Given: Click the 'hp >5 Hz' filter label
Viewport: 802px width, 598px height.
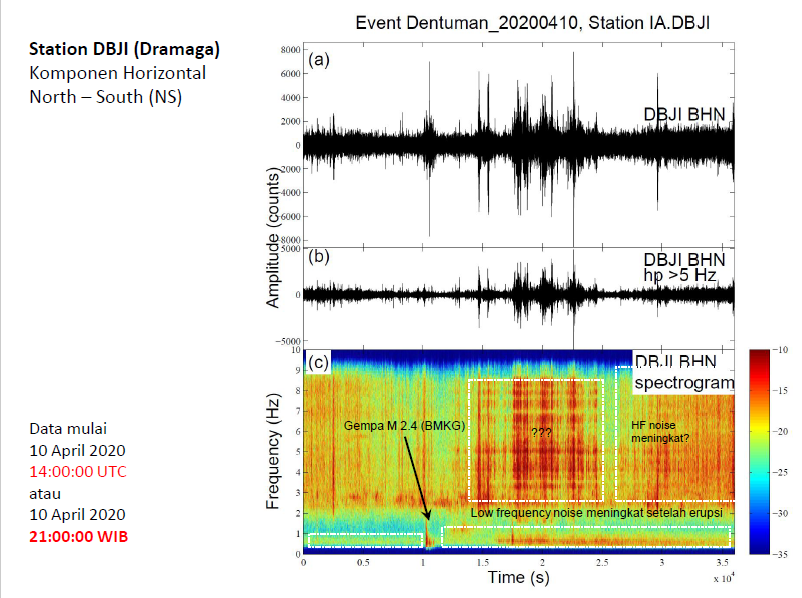Looking at the screenshot, I should [x=680, y=275].
